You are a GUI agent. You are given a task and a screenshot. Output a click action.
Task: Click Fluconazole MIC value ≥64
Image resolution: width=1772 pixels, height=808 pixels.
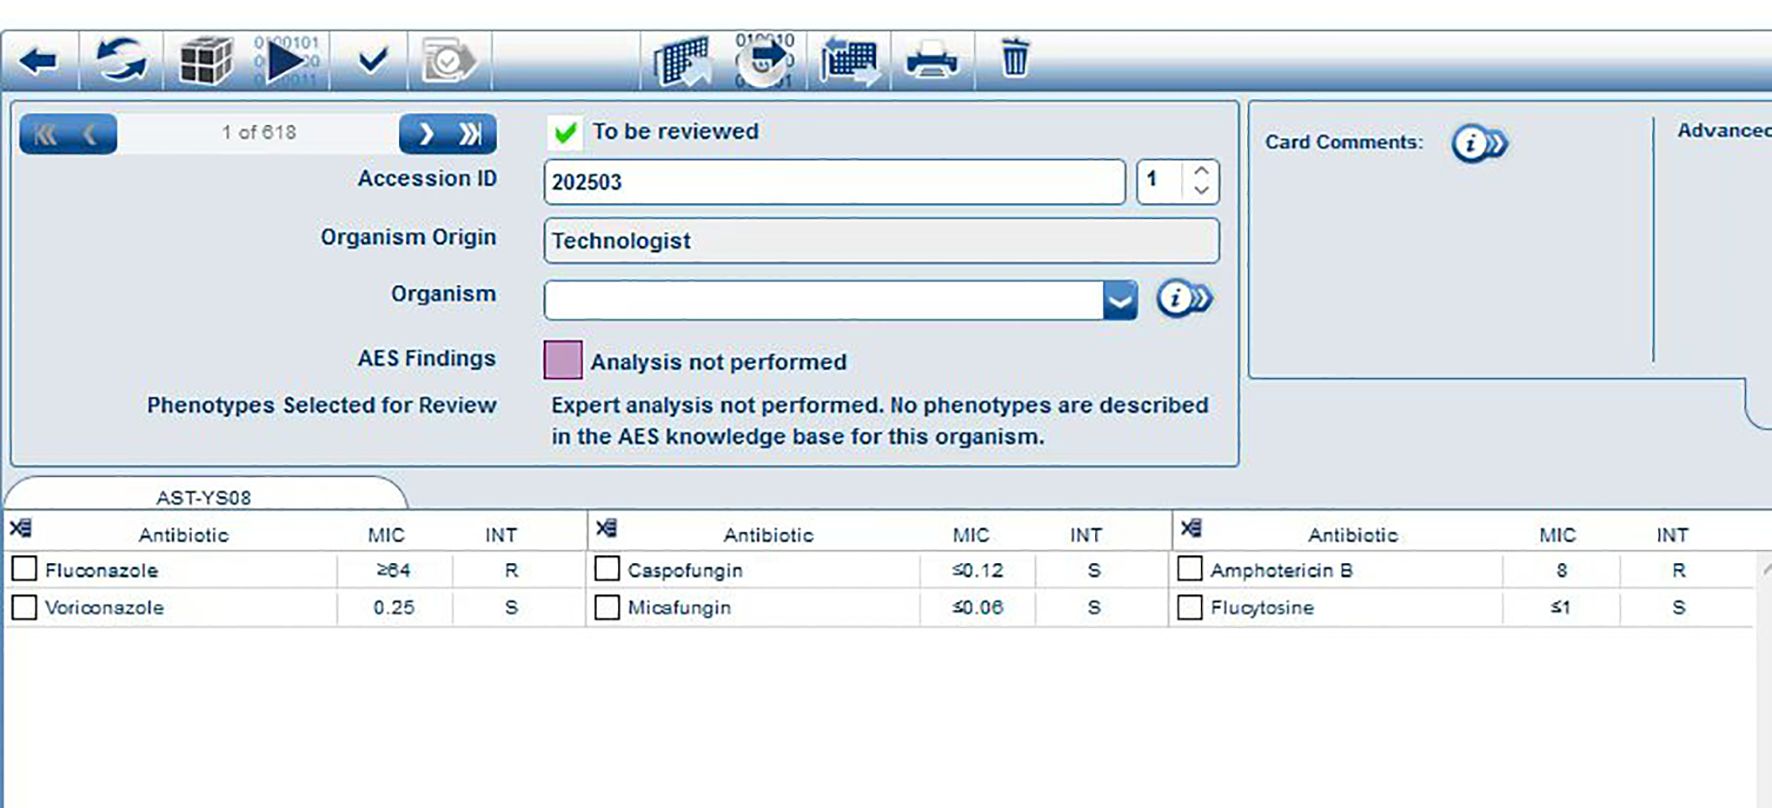[x=394, y=570]
